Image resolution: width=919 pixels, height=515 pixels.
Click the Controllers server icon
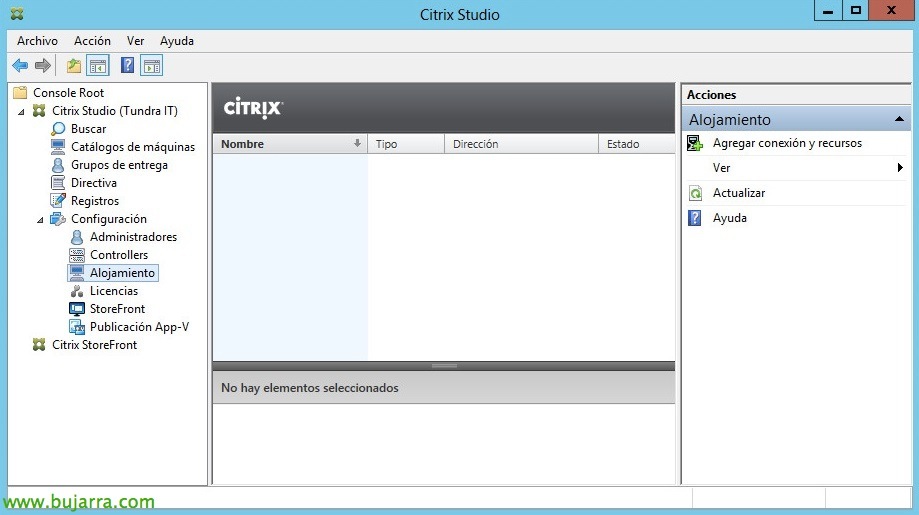pos(77,255)
